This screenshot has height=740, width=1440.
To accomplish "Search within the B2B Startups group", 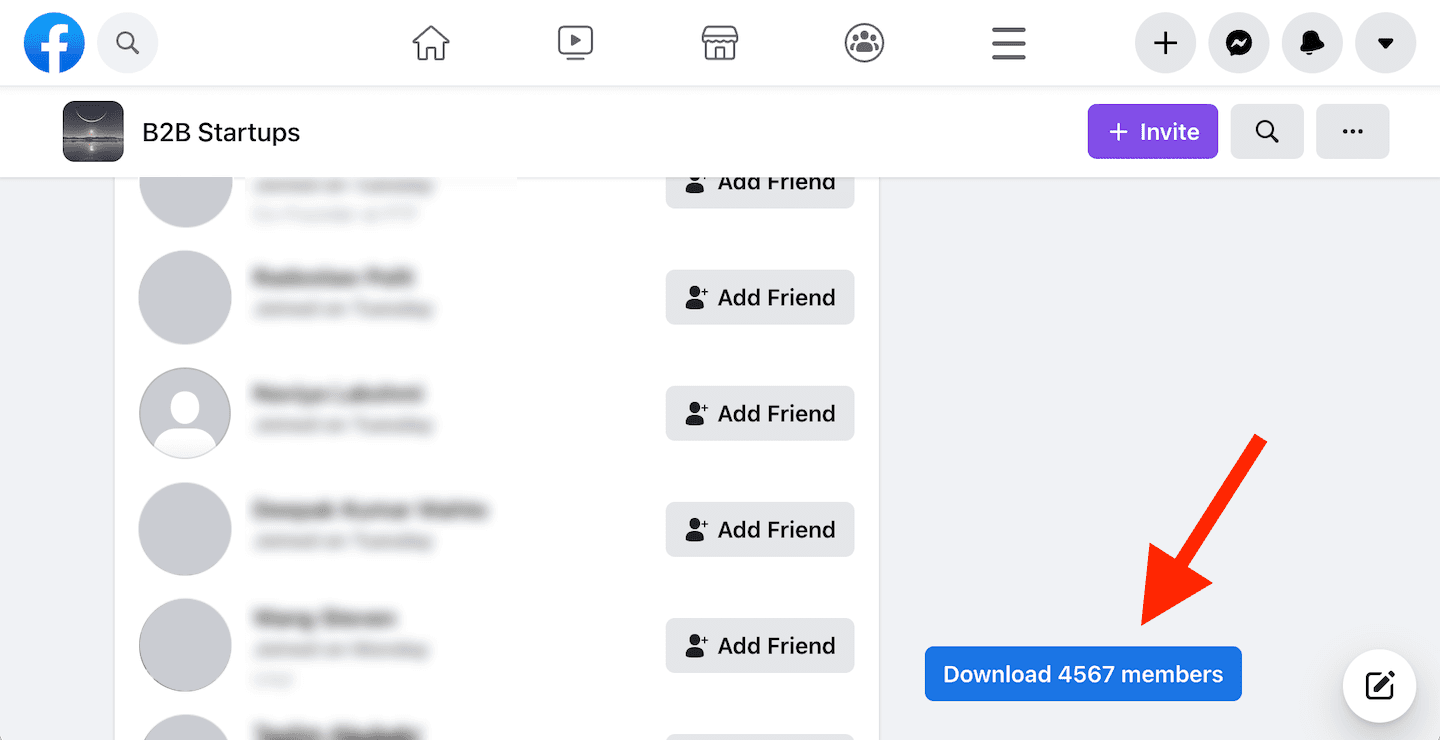I will [1267, 132].
